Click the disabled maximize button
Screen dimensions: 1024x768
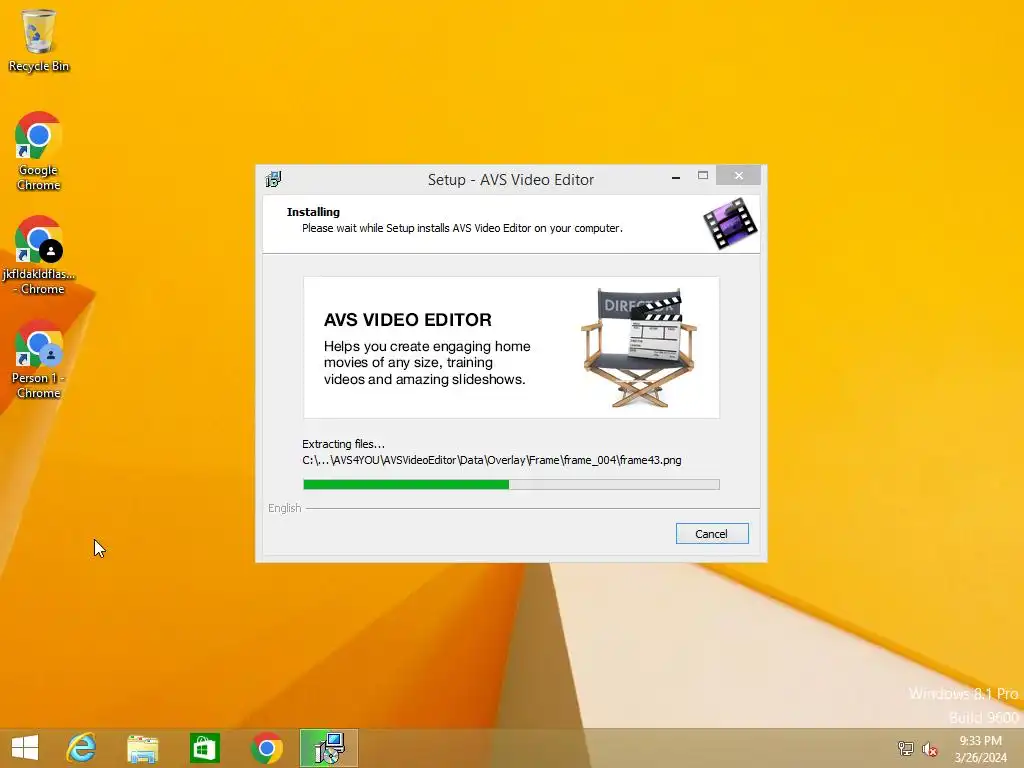pyautogui.click(x=703, y=176)
